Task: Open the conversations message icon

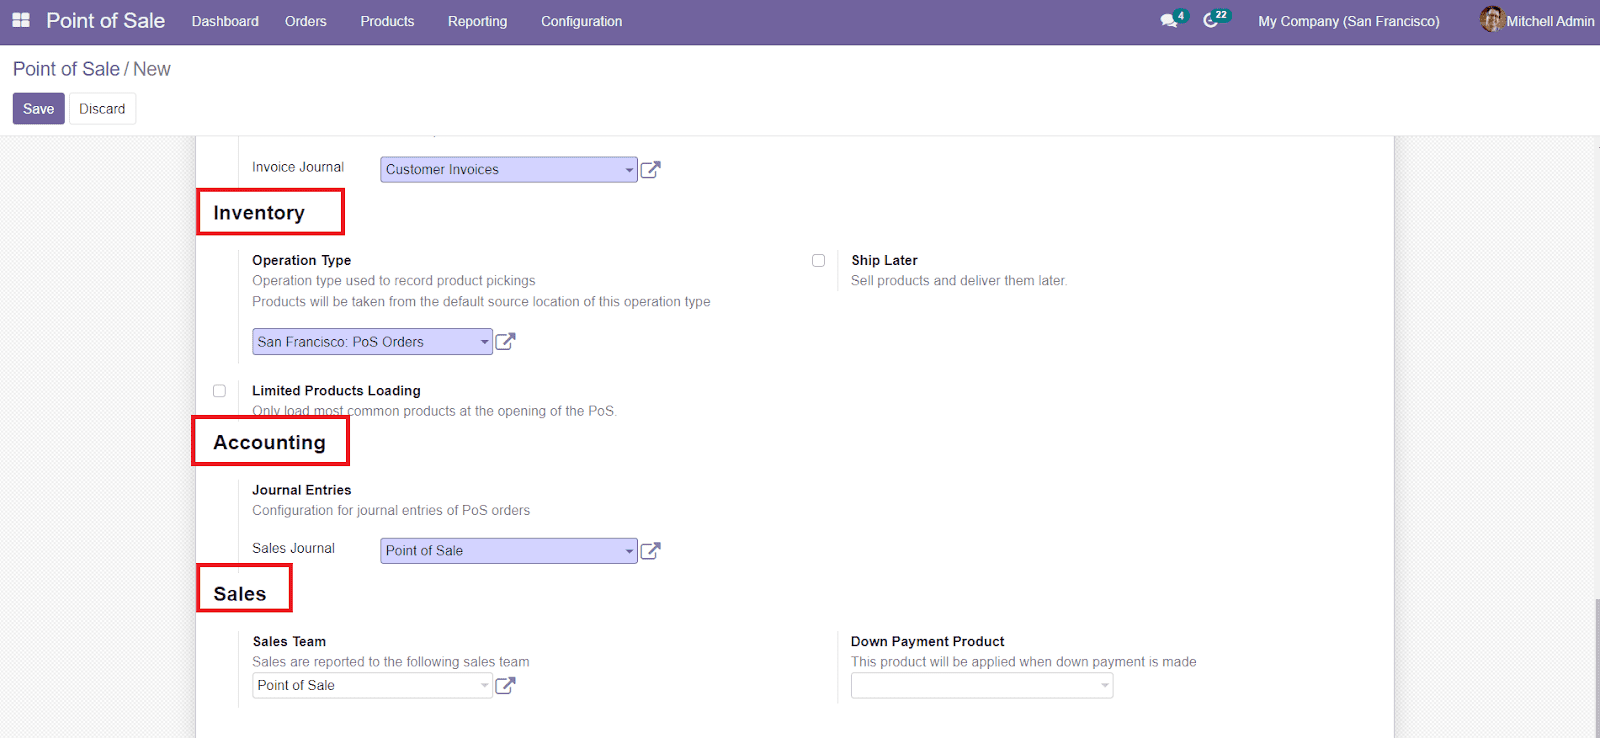Action: pos(1169,21)
